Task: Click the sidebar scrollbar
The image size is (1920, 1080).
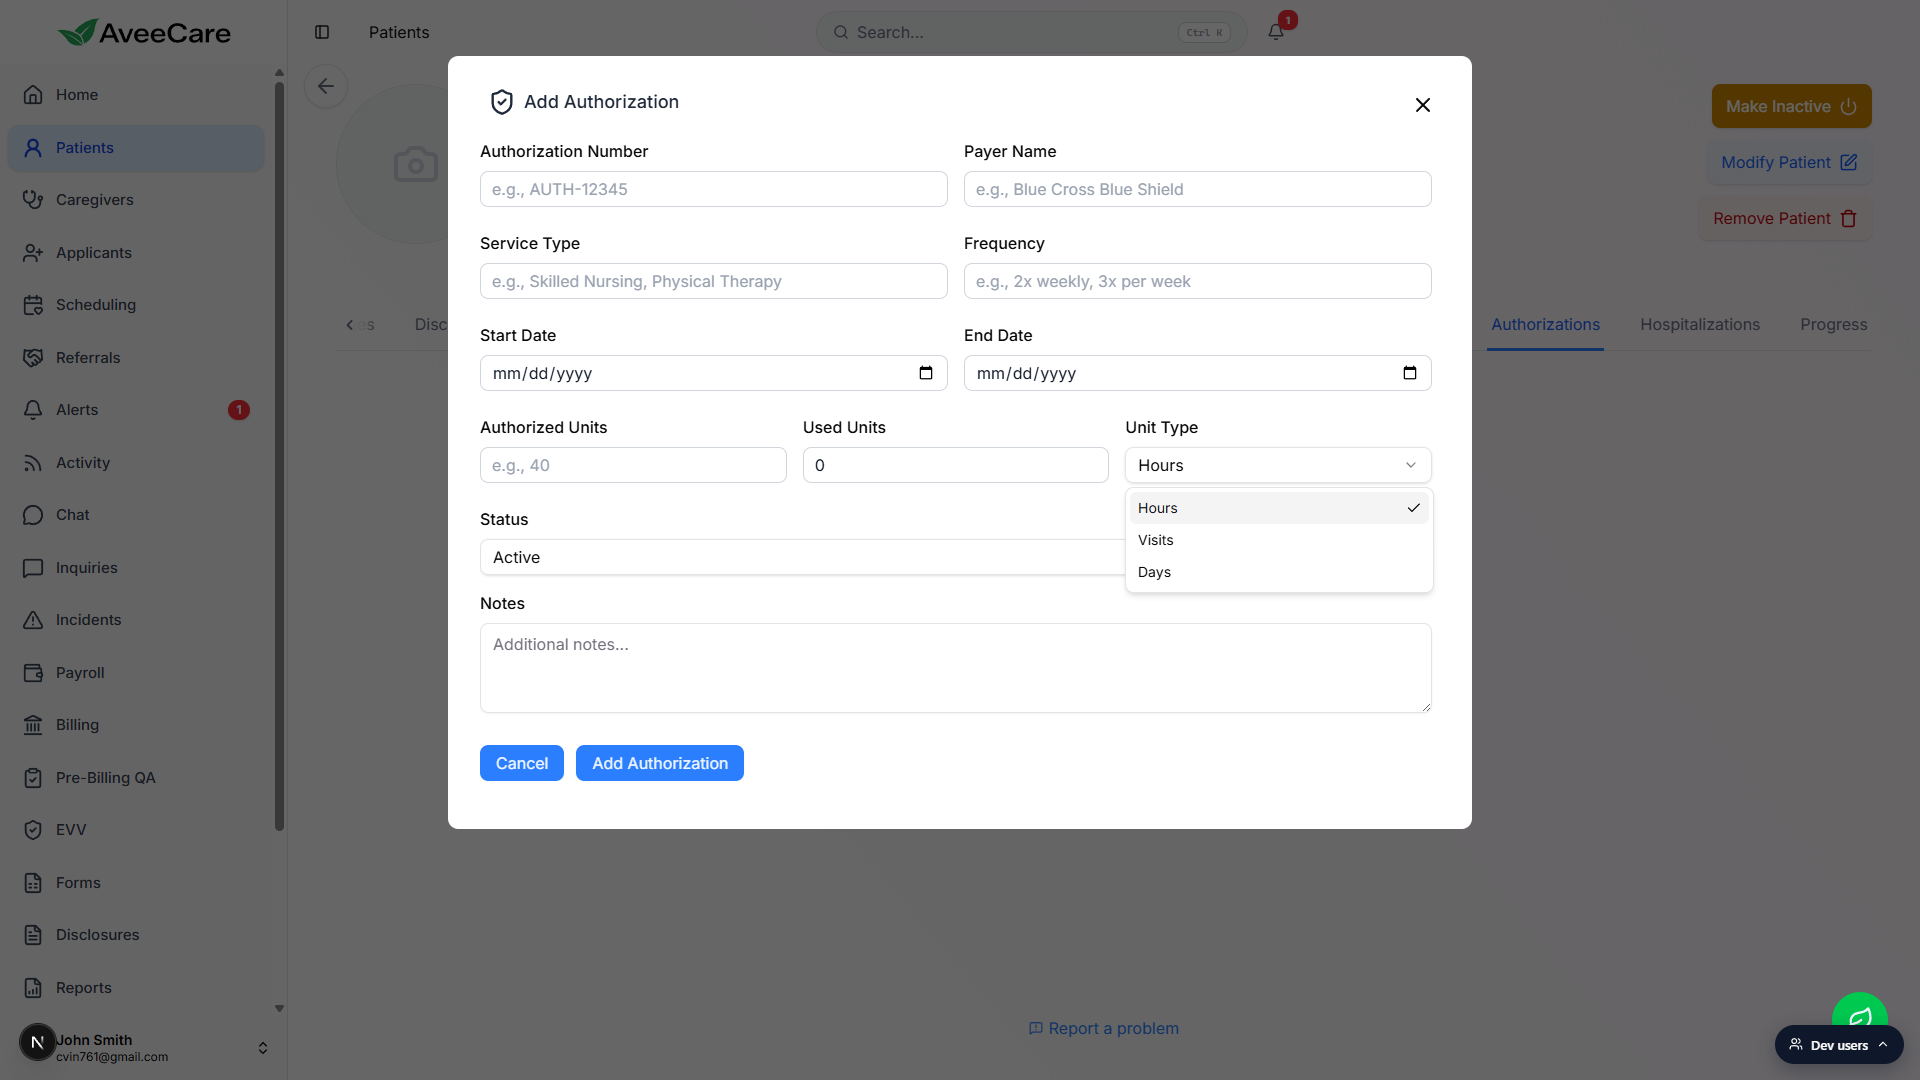Action: tap(279, 456)
